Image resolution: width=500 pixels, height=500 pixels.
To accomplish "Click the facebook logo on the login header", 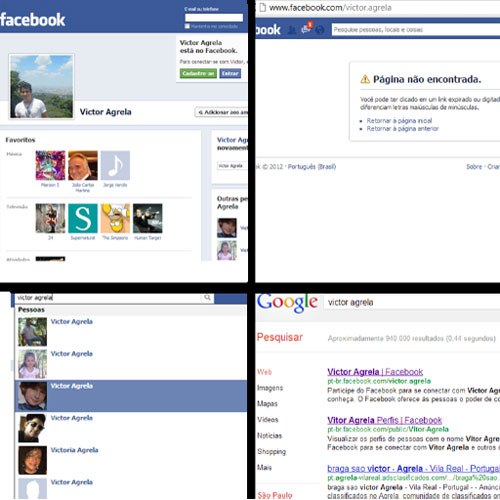I will click(x=32, y=19).
